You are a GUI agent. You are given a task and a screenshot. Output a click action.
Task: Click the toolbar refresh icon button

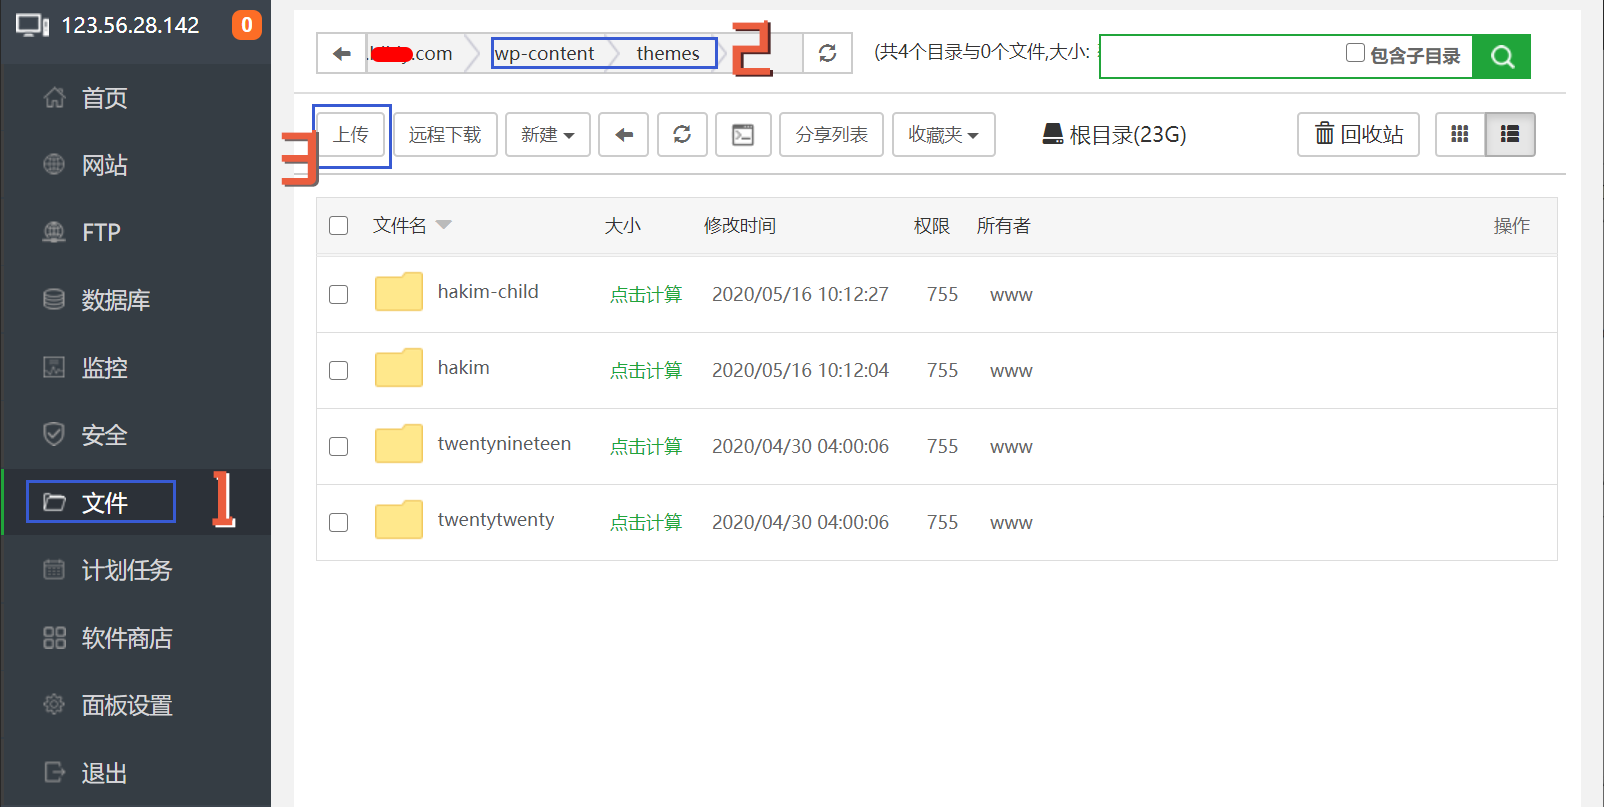click(682, 135)
